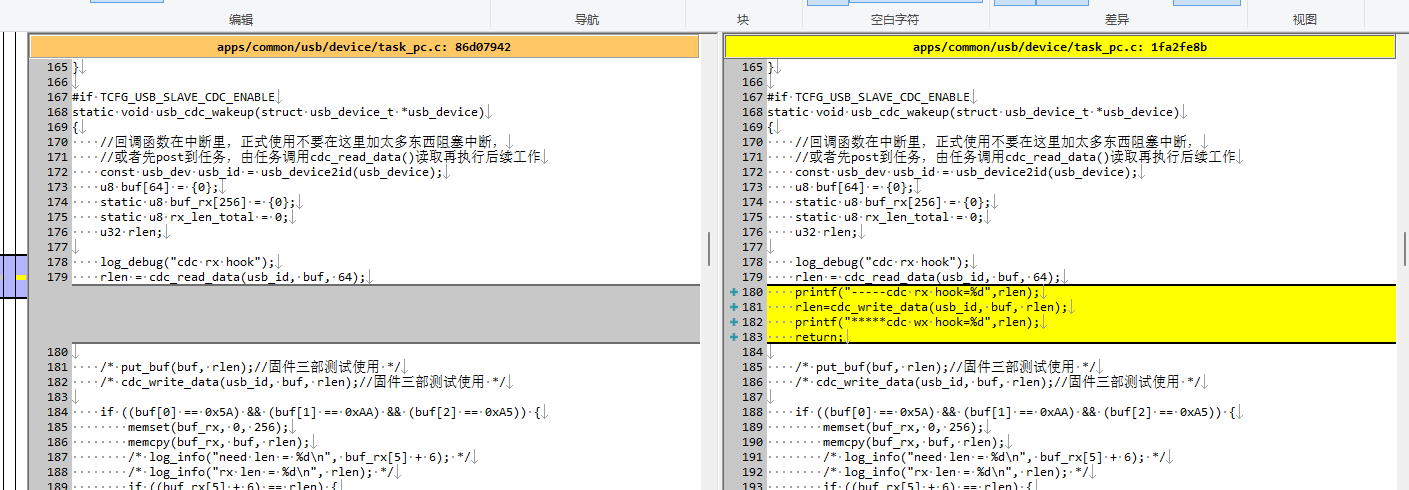Click the cdc_read_data line 179 in the left pane

tap(233, 277)
